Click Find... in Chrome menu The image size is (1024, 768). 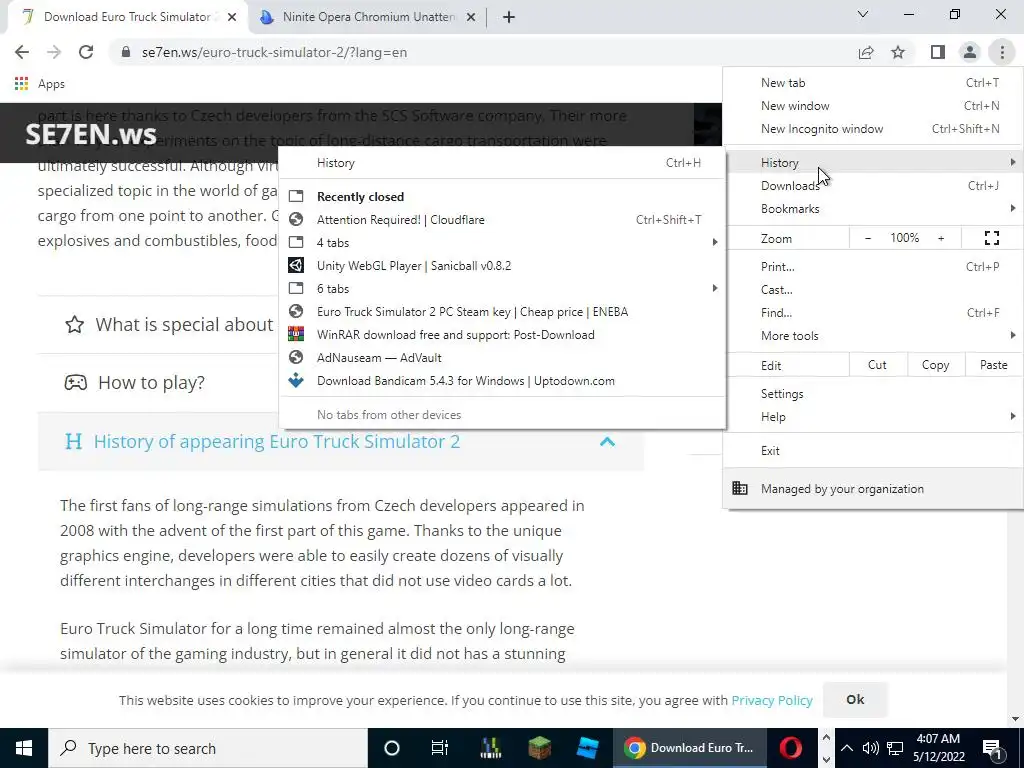[x=873, y=313]
